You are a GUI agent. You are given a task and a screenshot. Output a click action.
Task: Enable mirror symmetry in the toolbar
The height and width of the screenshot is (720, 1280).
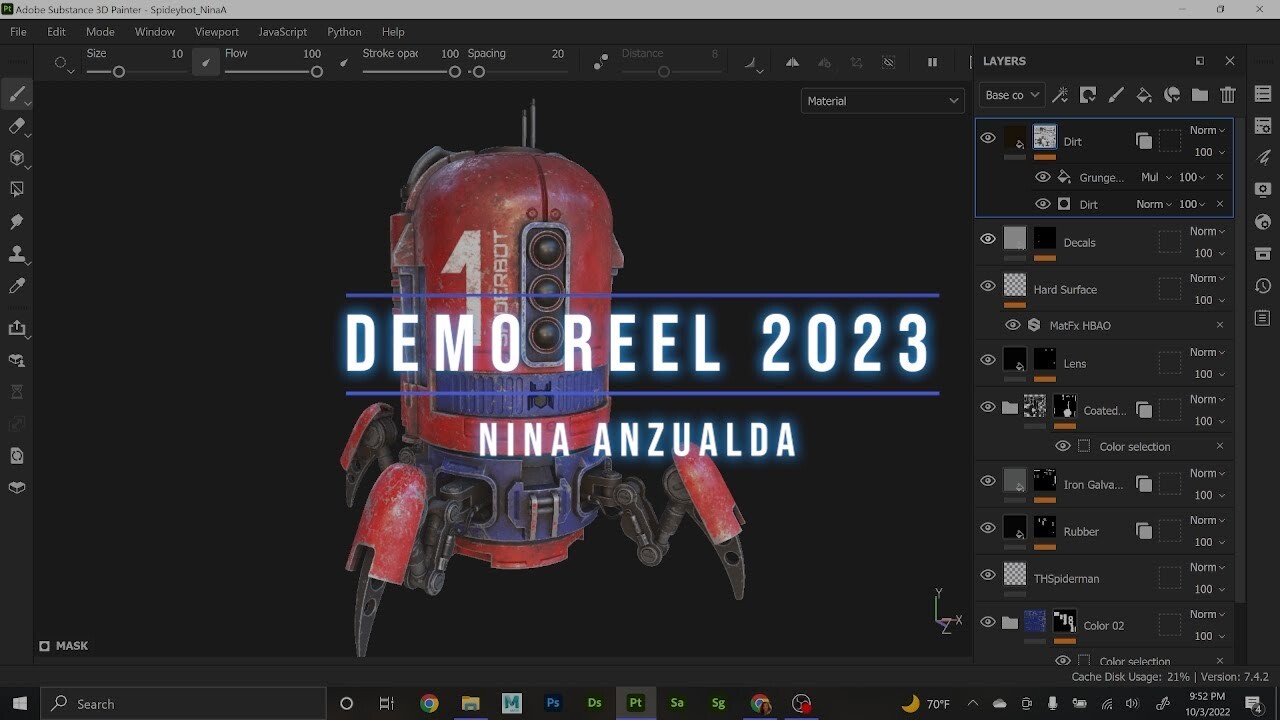[x=791, y=61]
